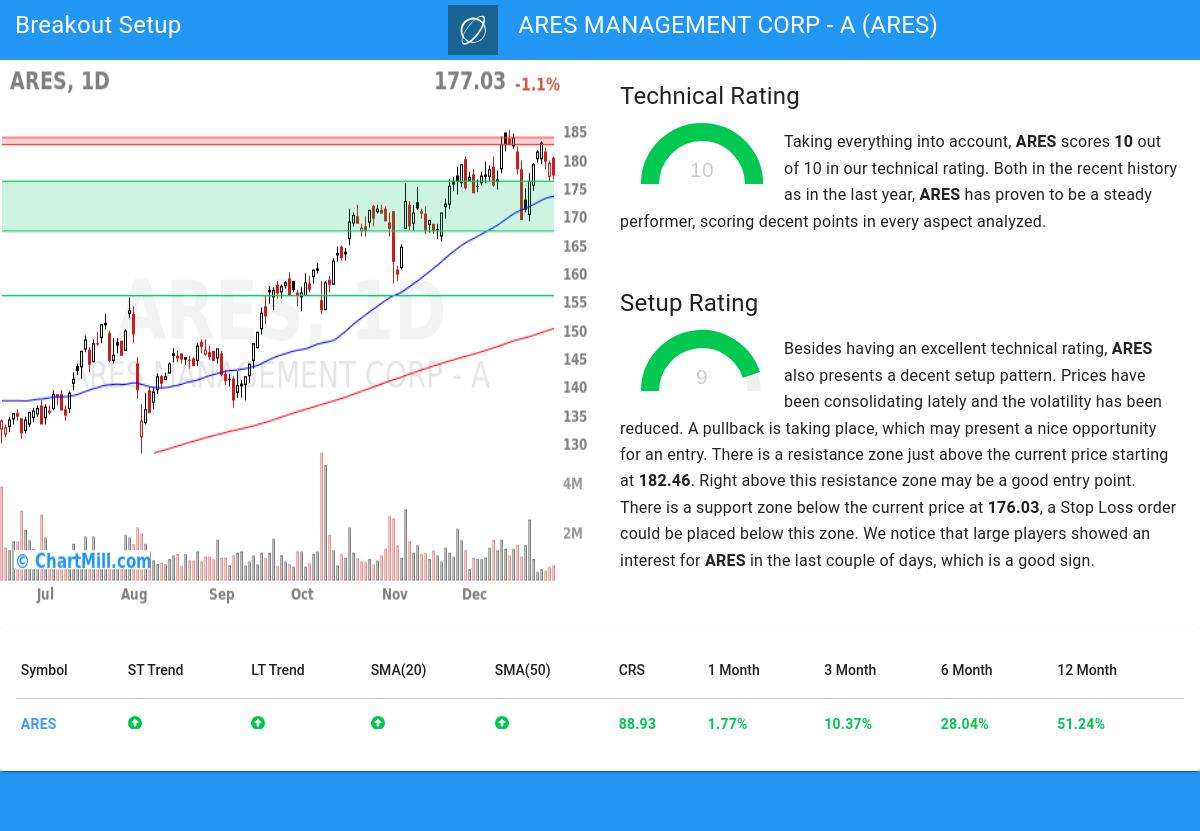1200x831 pixels.
Task: Click the 12 Month column header
Action: point(1087,670)
